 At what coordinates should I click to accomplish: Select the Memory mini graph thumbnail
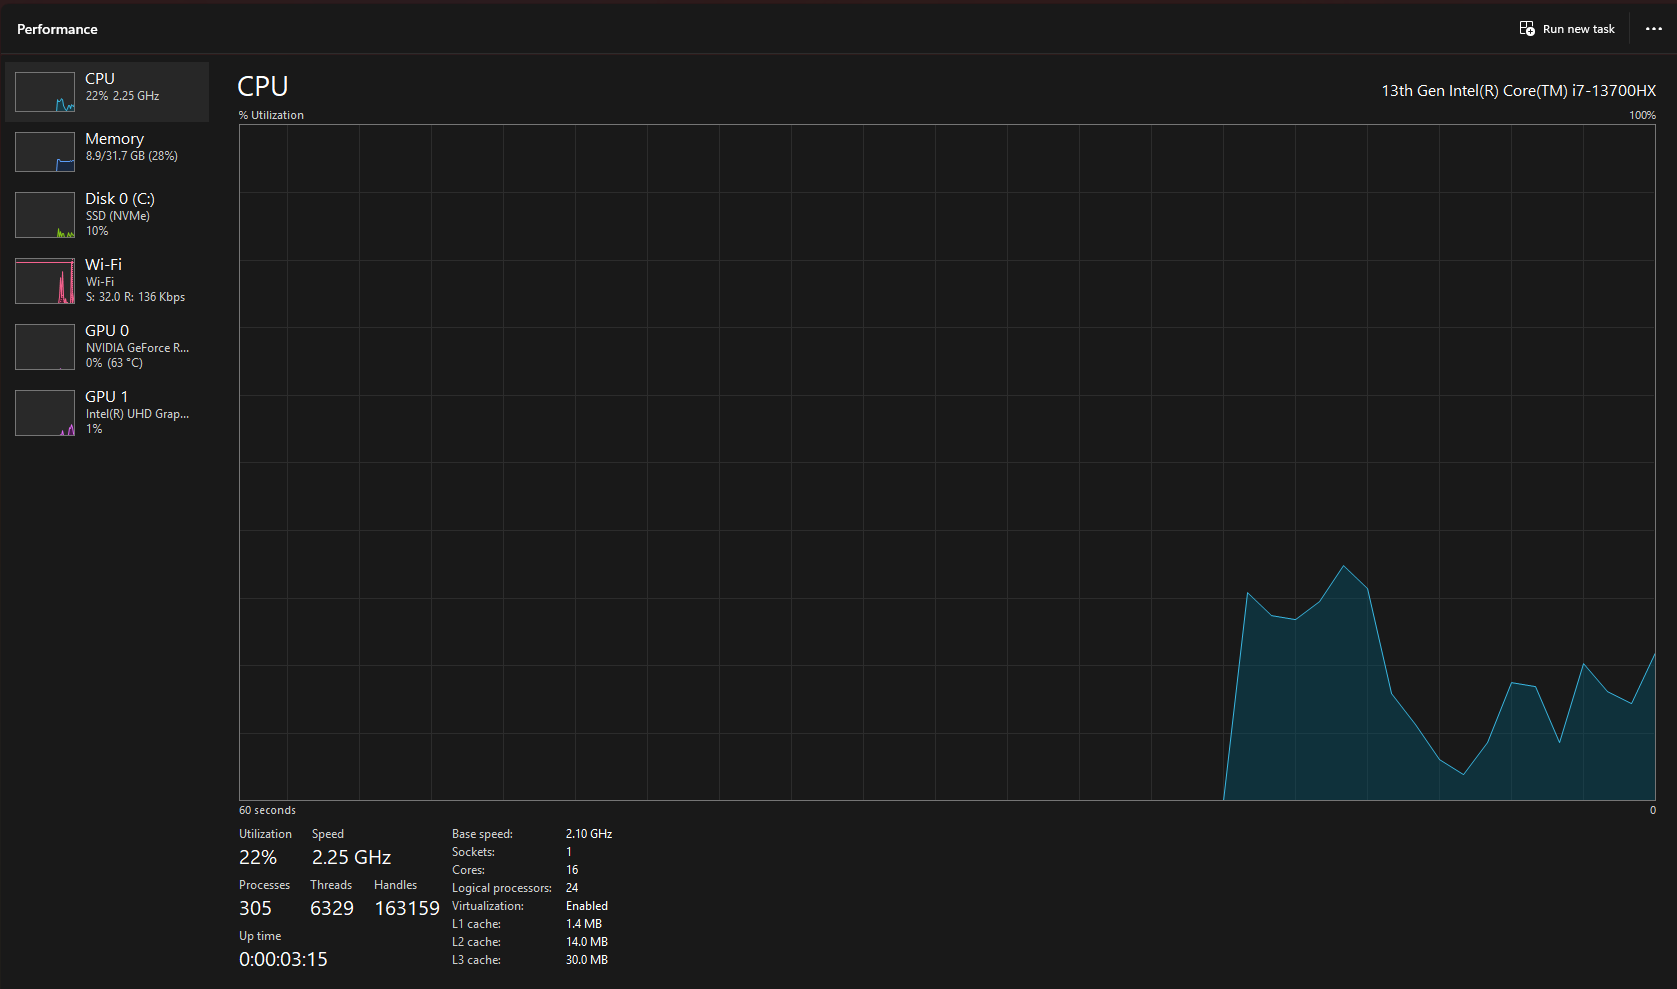click(45, 152)
